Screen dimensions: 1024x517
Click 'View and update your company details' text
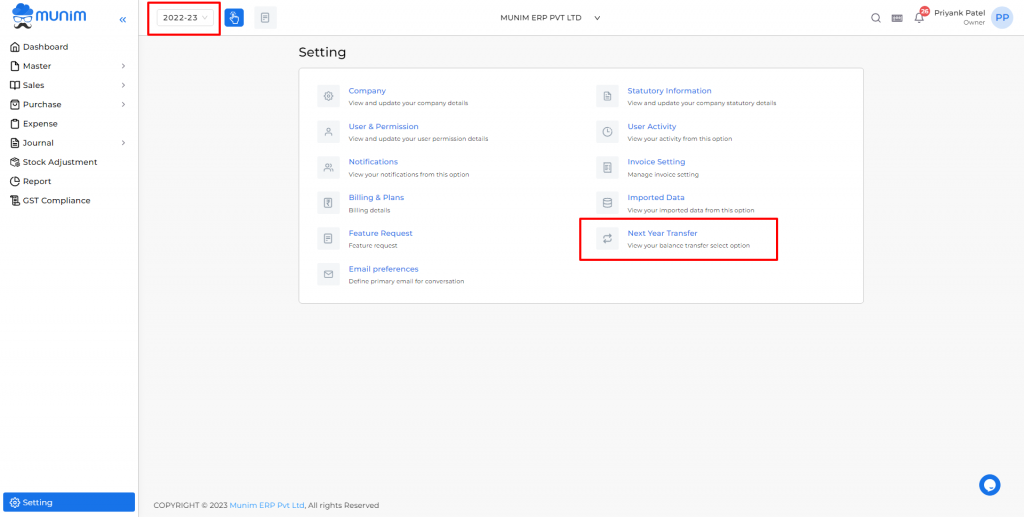click(408, 103)
